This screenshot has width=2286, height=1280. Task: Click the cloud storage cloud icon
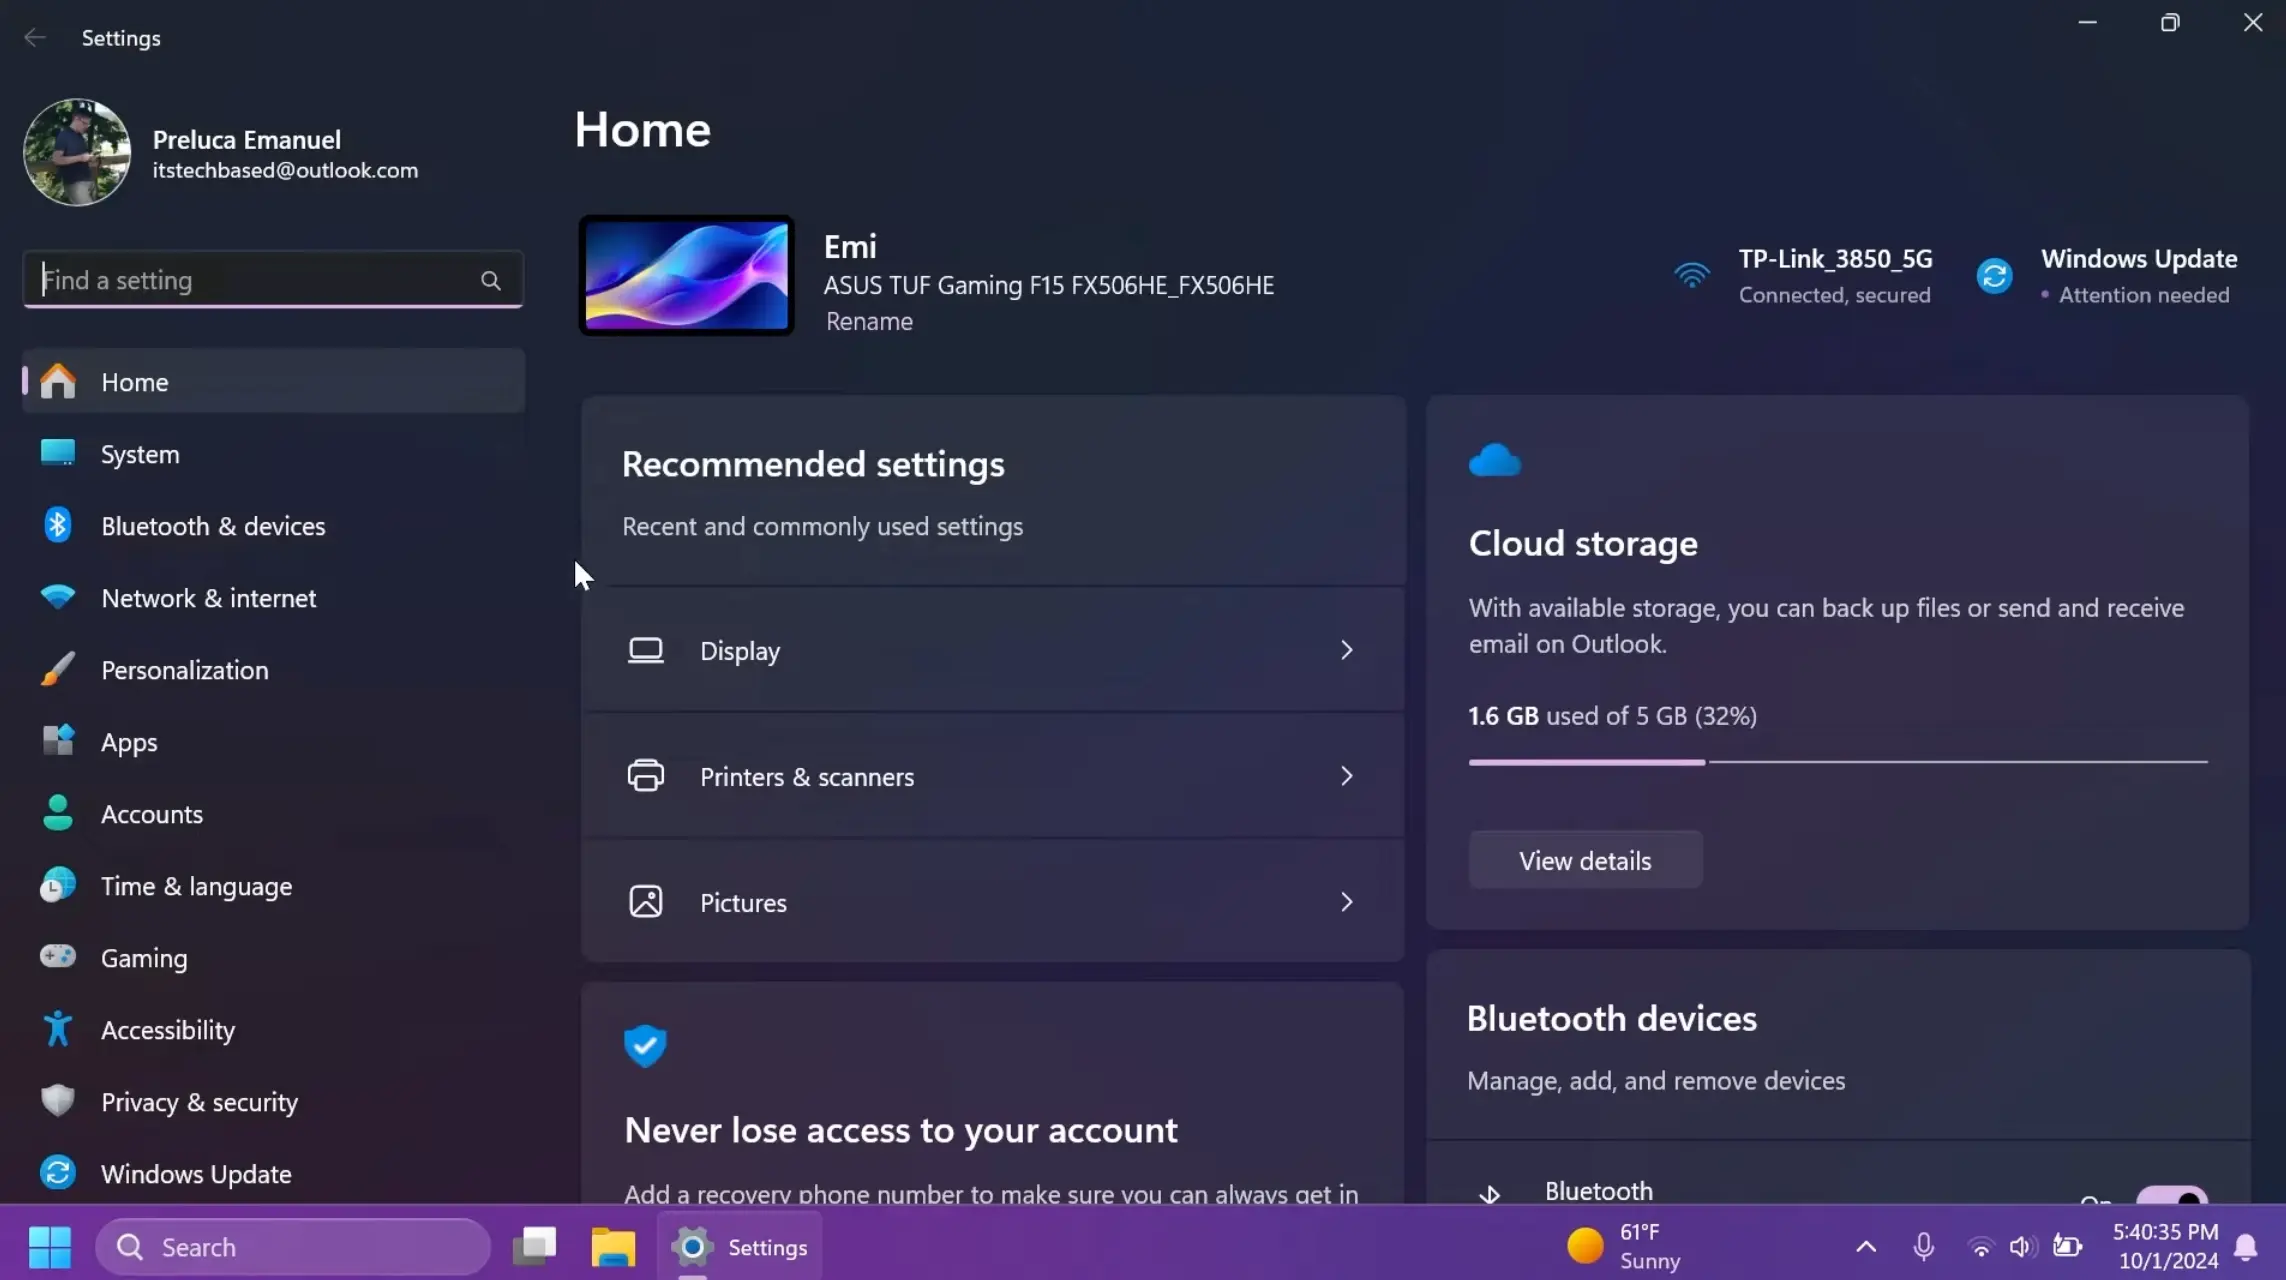coord(1495,461)
